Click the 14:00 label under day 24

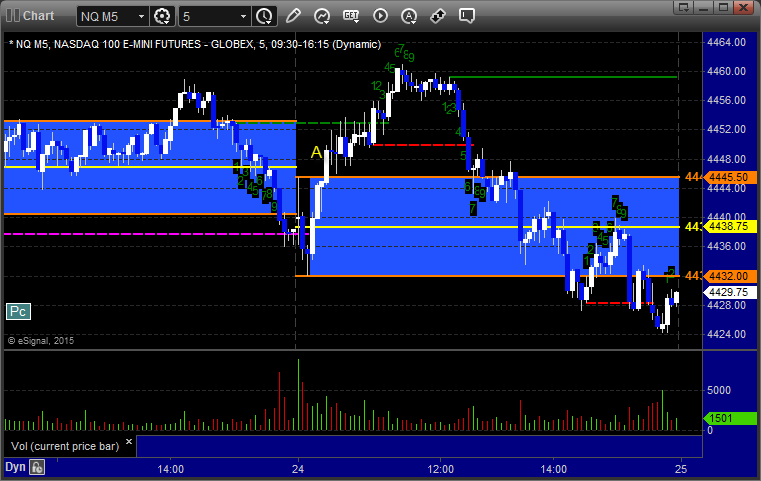[x=554, y=469]
